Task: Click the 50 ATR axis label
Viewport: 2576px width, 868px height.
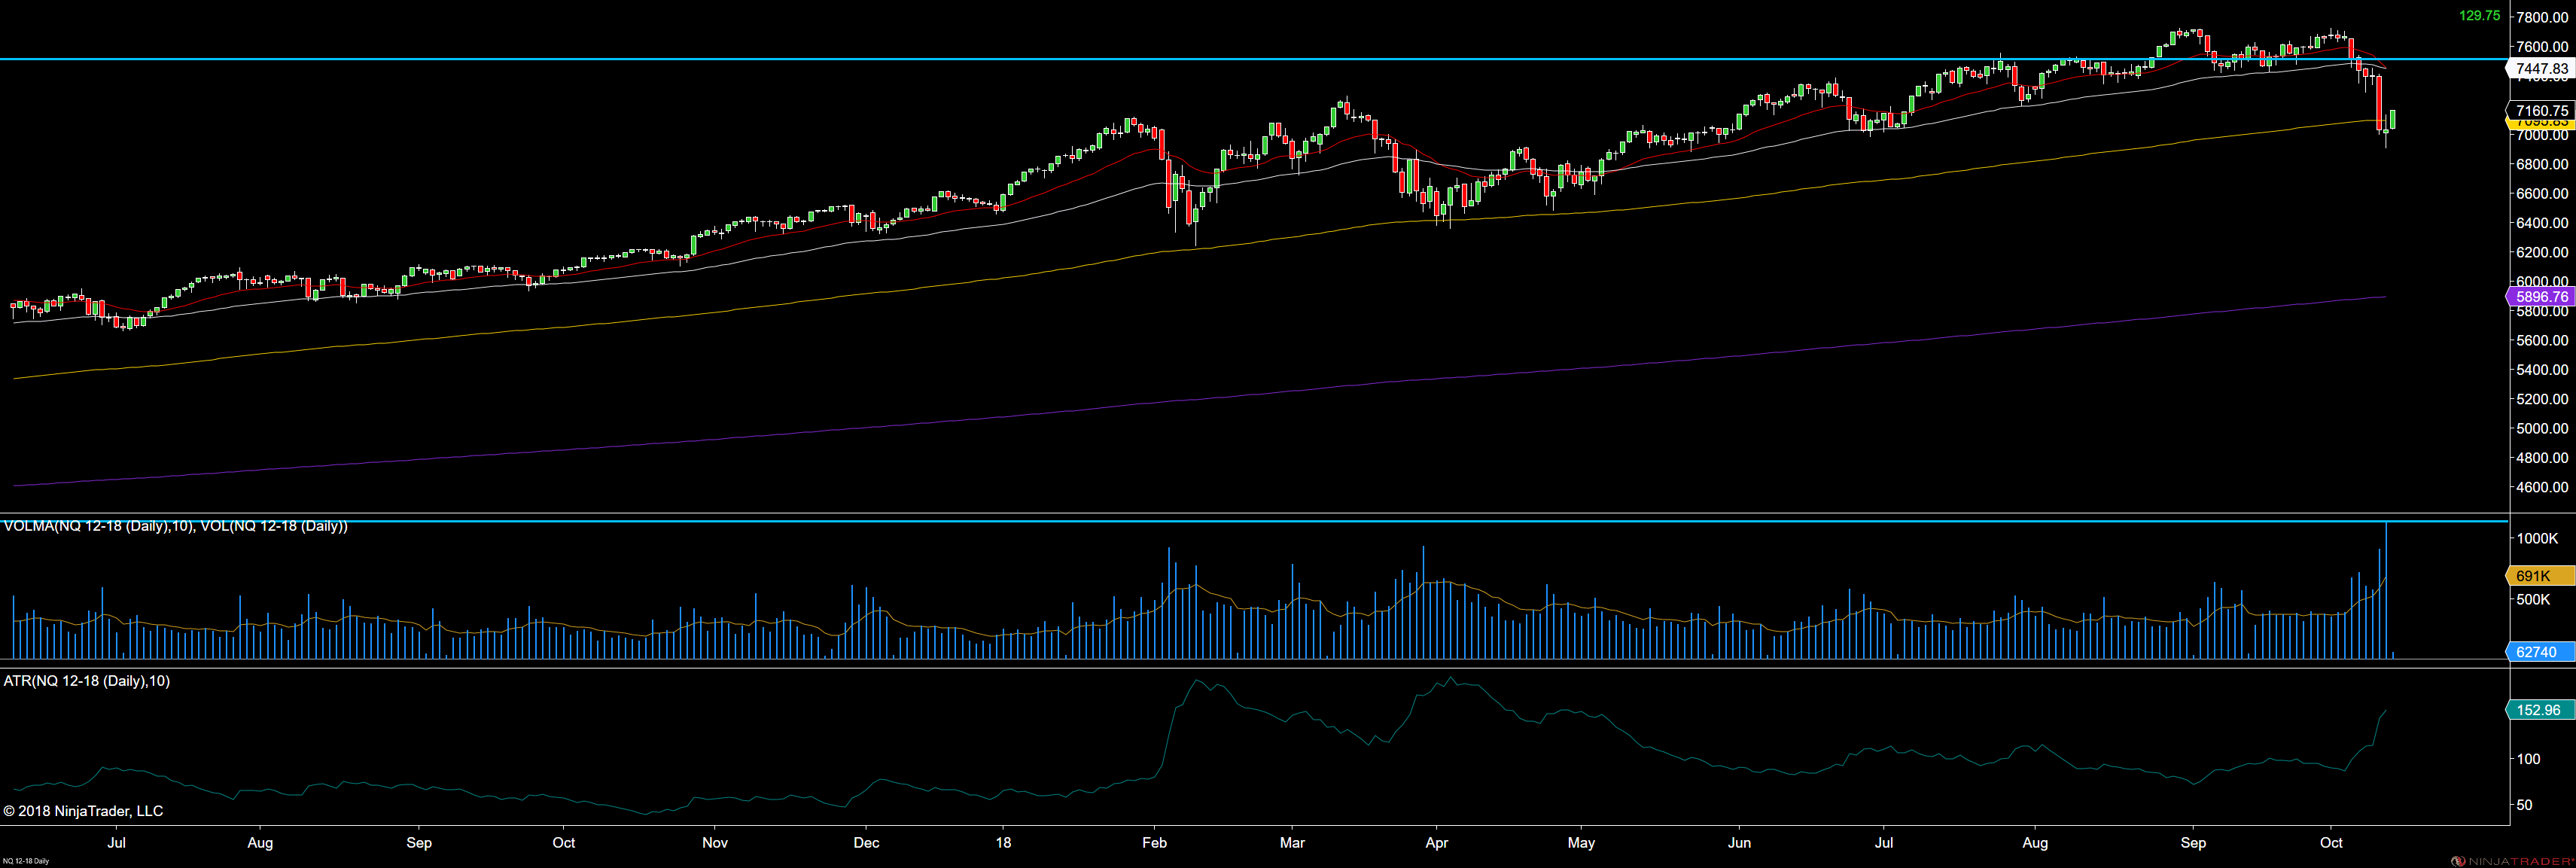Action: tap(2525, 805)
